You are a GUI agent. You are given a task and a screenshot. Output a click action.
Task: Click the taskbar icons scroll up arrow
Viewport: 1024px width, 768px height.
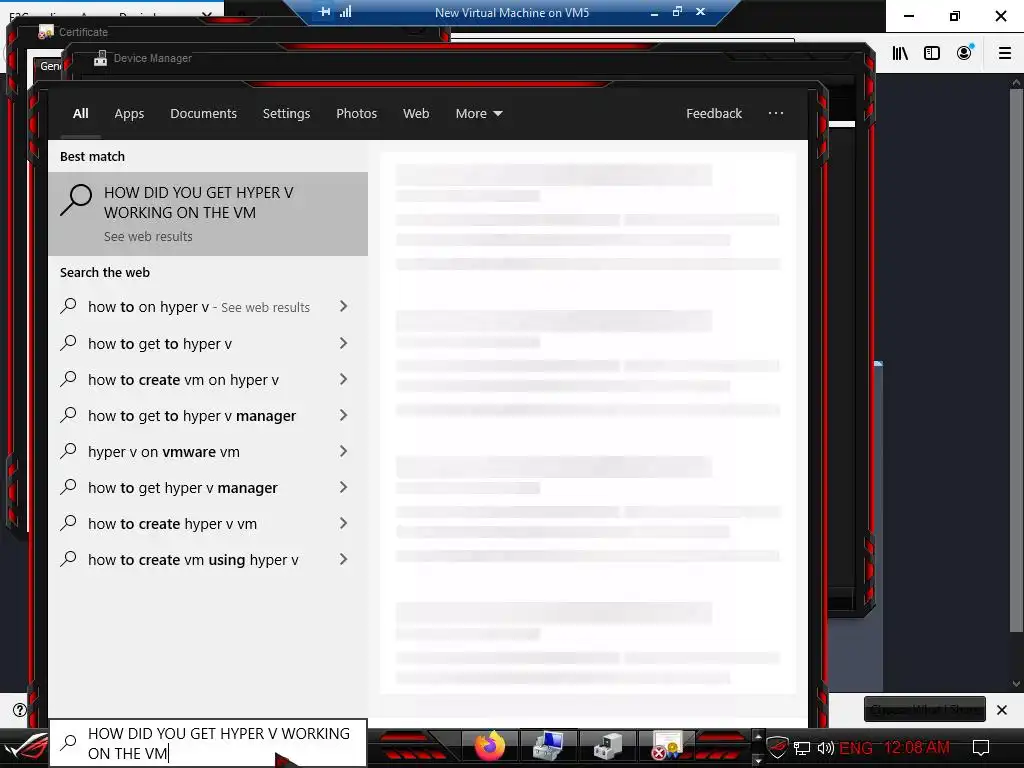(758, 736)
